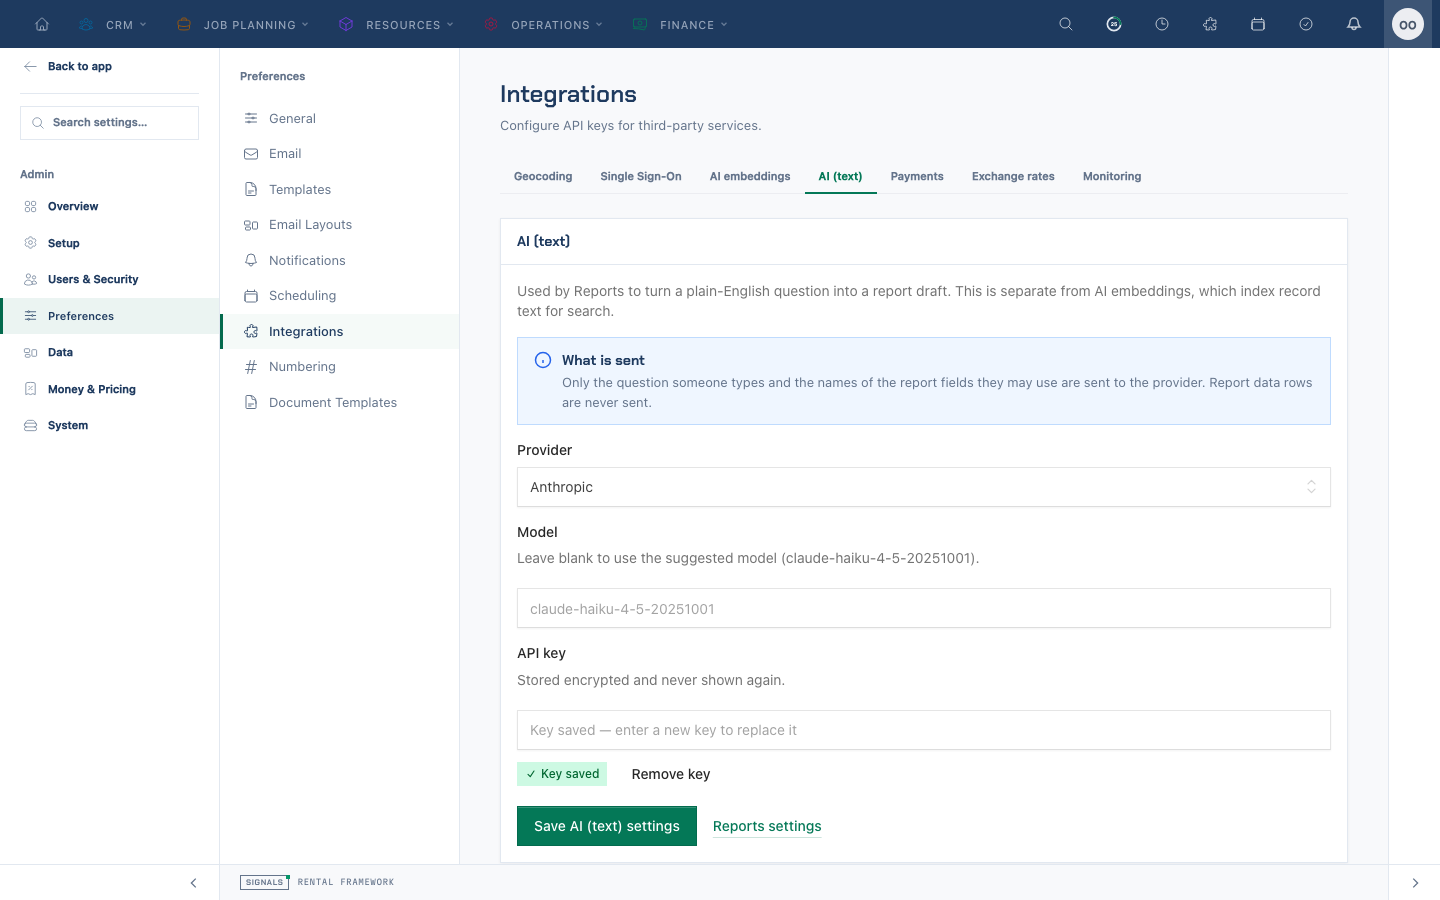The width and height of the screenshot is (1440, 900).
Task: Go to the home dashboard icon
Action: [42, 24]
